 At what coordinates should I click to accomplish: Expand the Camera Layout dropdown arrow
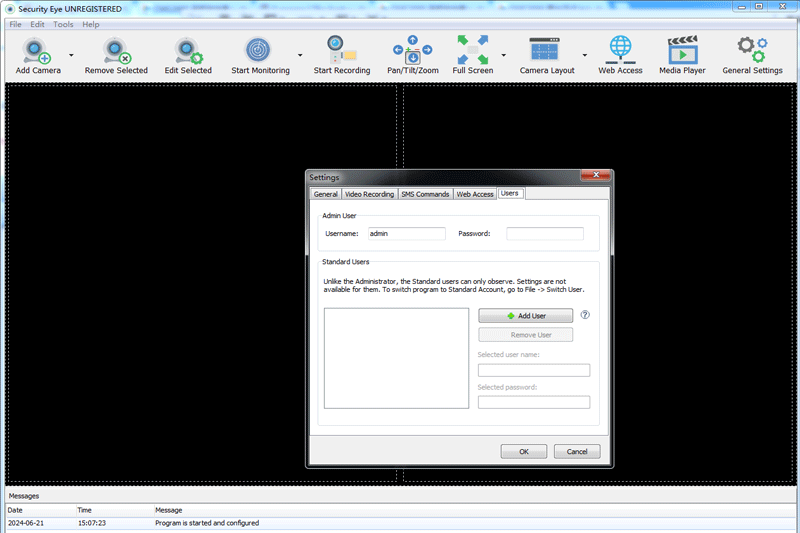(585, 55)
